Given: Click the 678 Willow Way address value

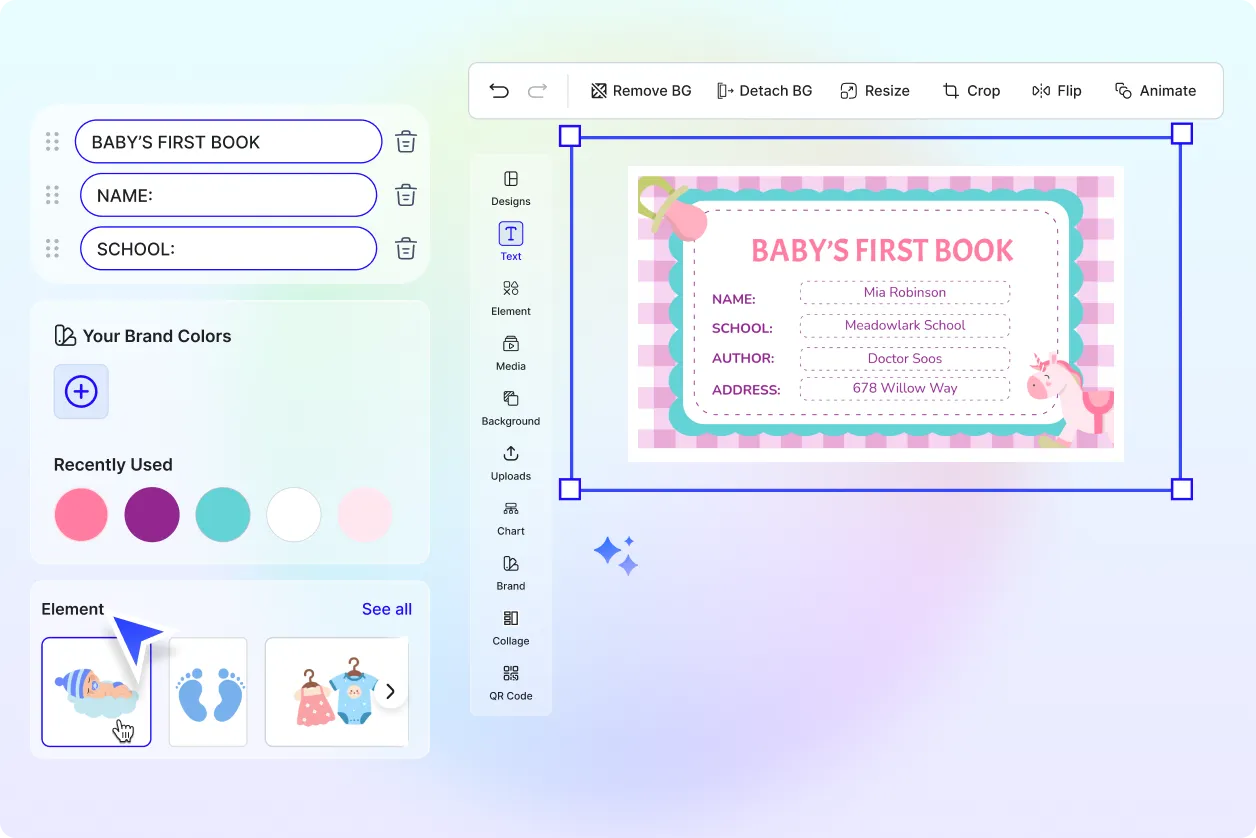Looking at the screenshot, I should 905,388.
